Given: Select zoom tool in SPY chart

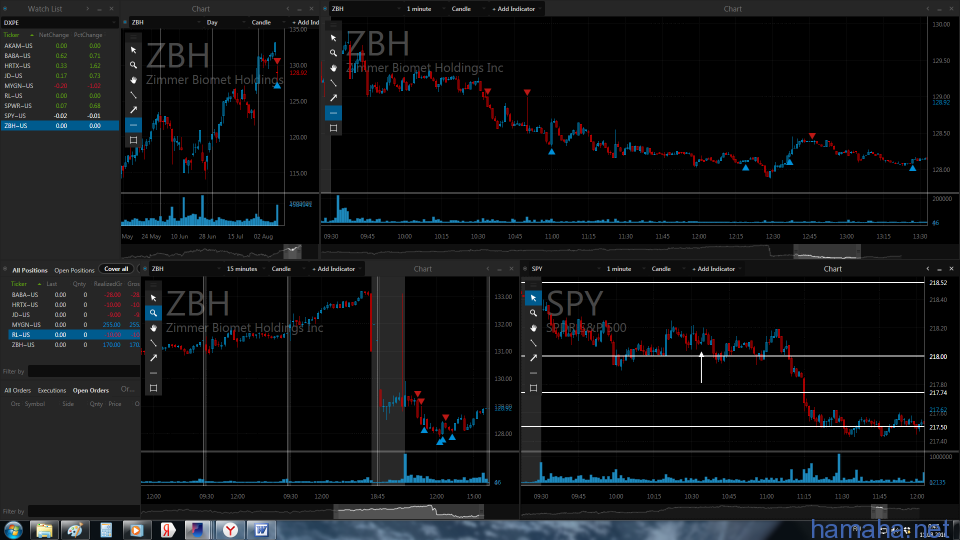Looking at the screenshot, I should (x=533, y=313).
